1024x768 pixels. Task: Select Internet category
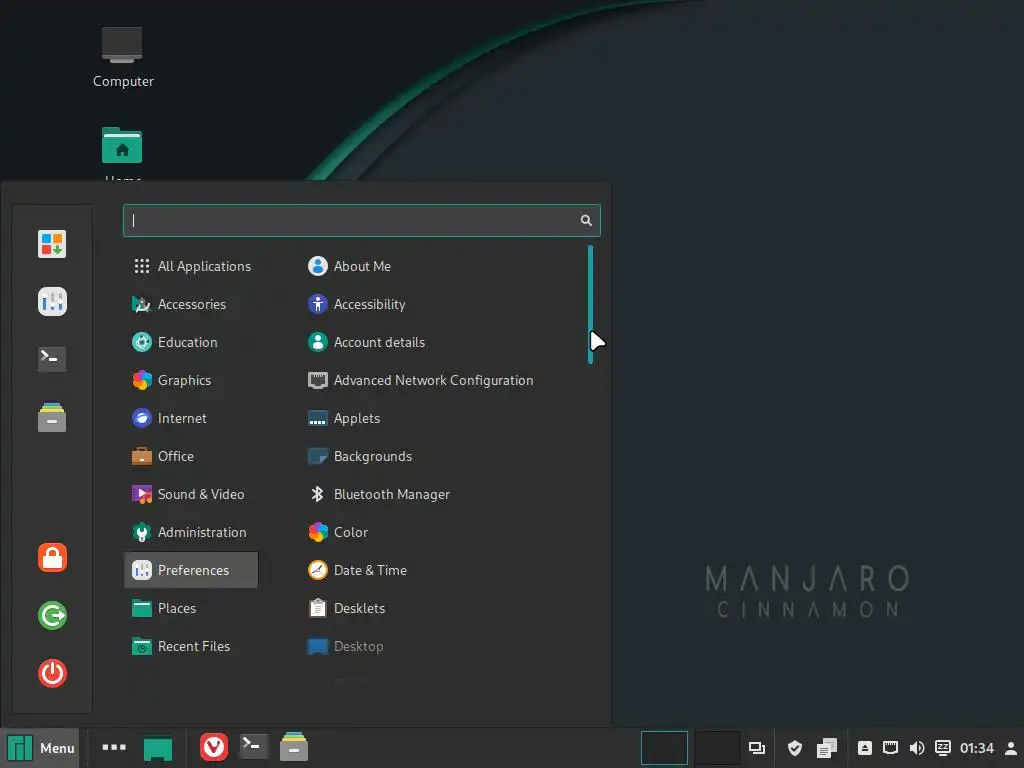click(x=191, y=418)
